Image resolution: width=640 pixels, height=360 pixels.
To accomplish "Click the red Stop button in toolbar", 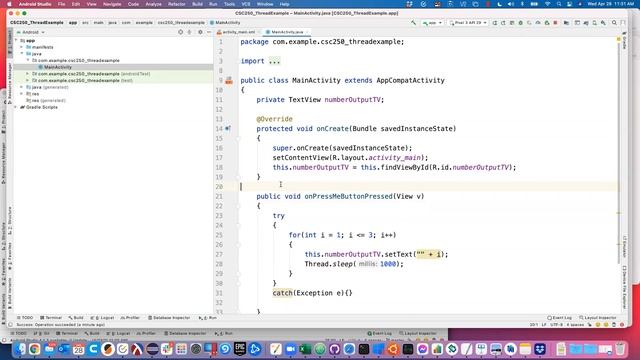I will click(x=556, y=23).
